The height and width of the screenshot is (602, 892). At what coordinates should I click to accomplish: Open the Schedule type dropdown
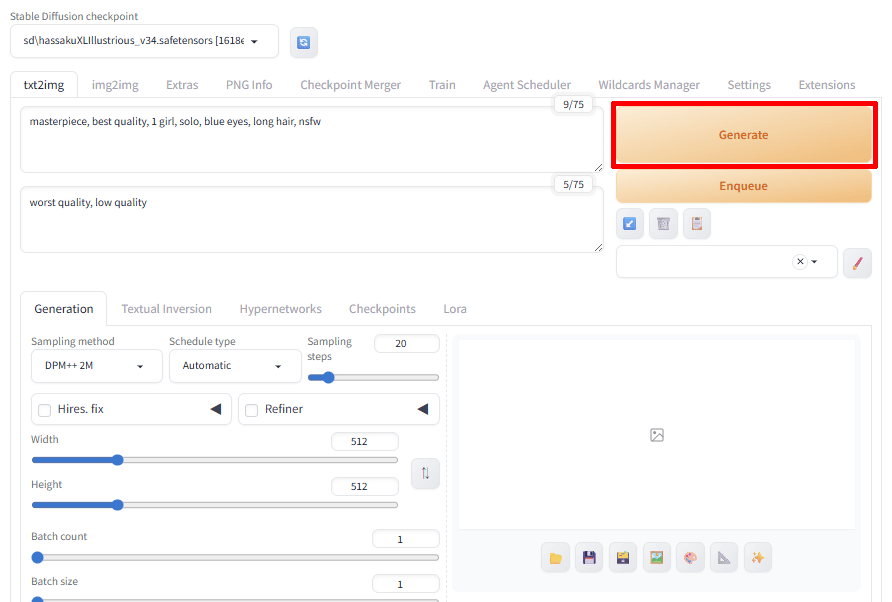(235, 366)
